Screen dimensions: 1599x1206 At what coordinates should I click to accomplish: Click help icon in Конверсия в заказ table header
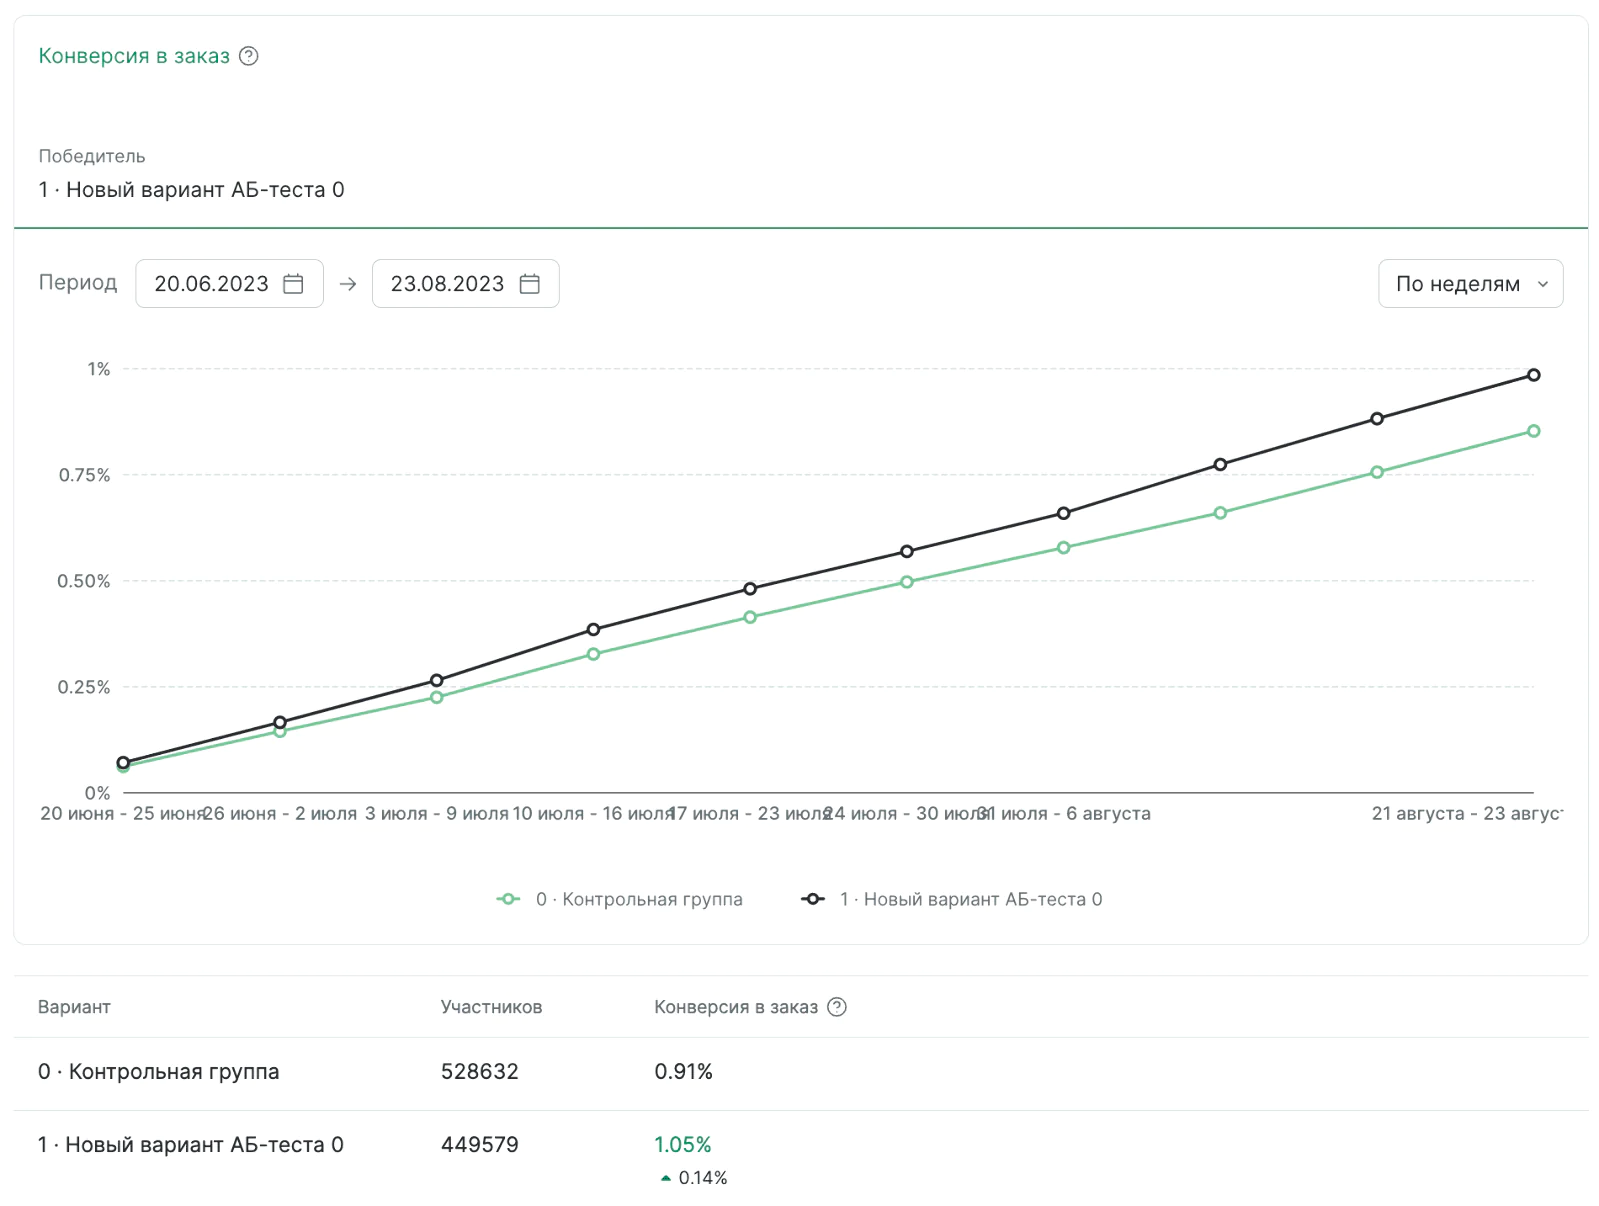(x=837, y=1007)
